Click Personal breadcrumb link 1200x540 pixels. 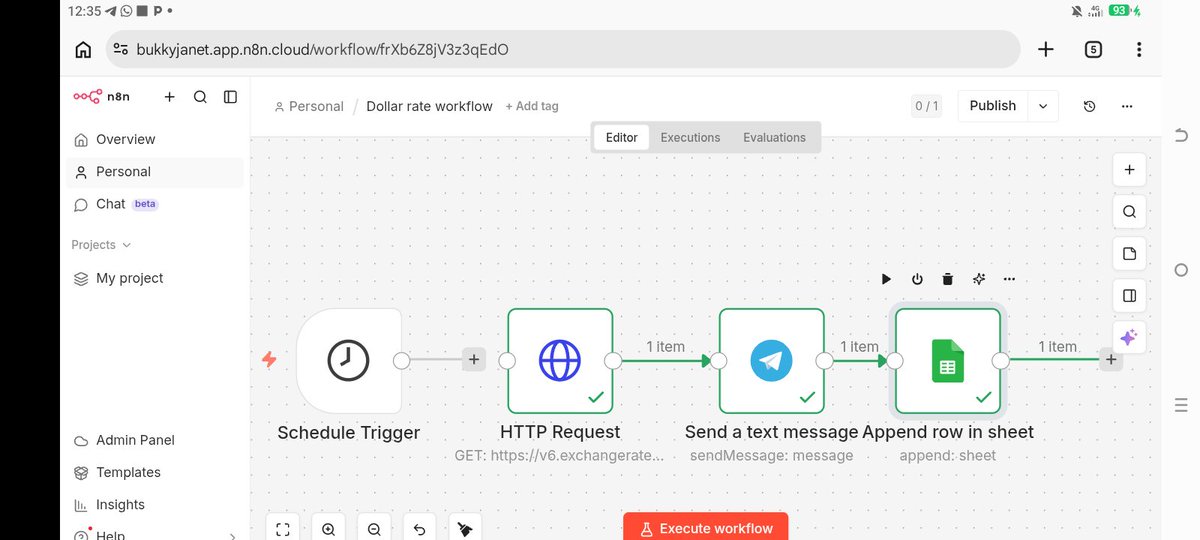309,106
